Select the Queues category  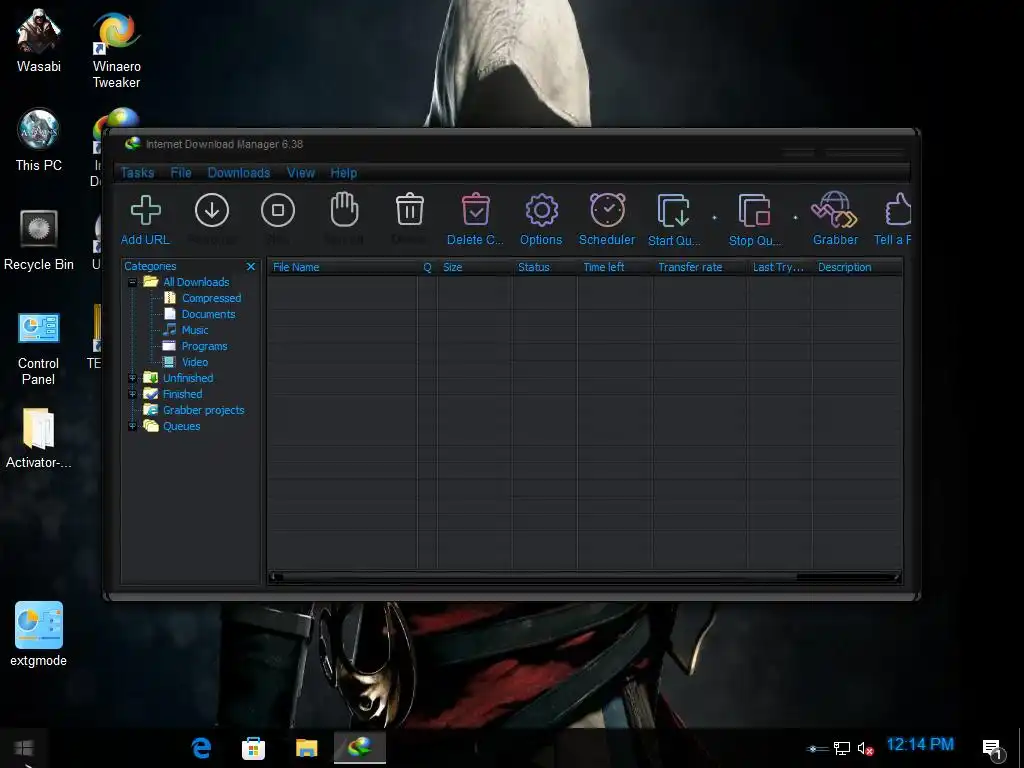pos(182,426)
